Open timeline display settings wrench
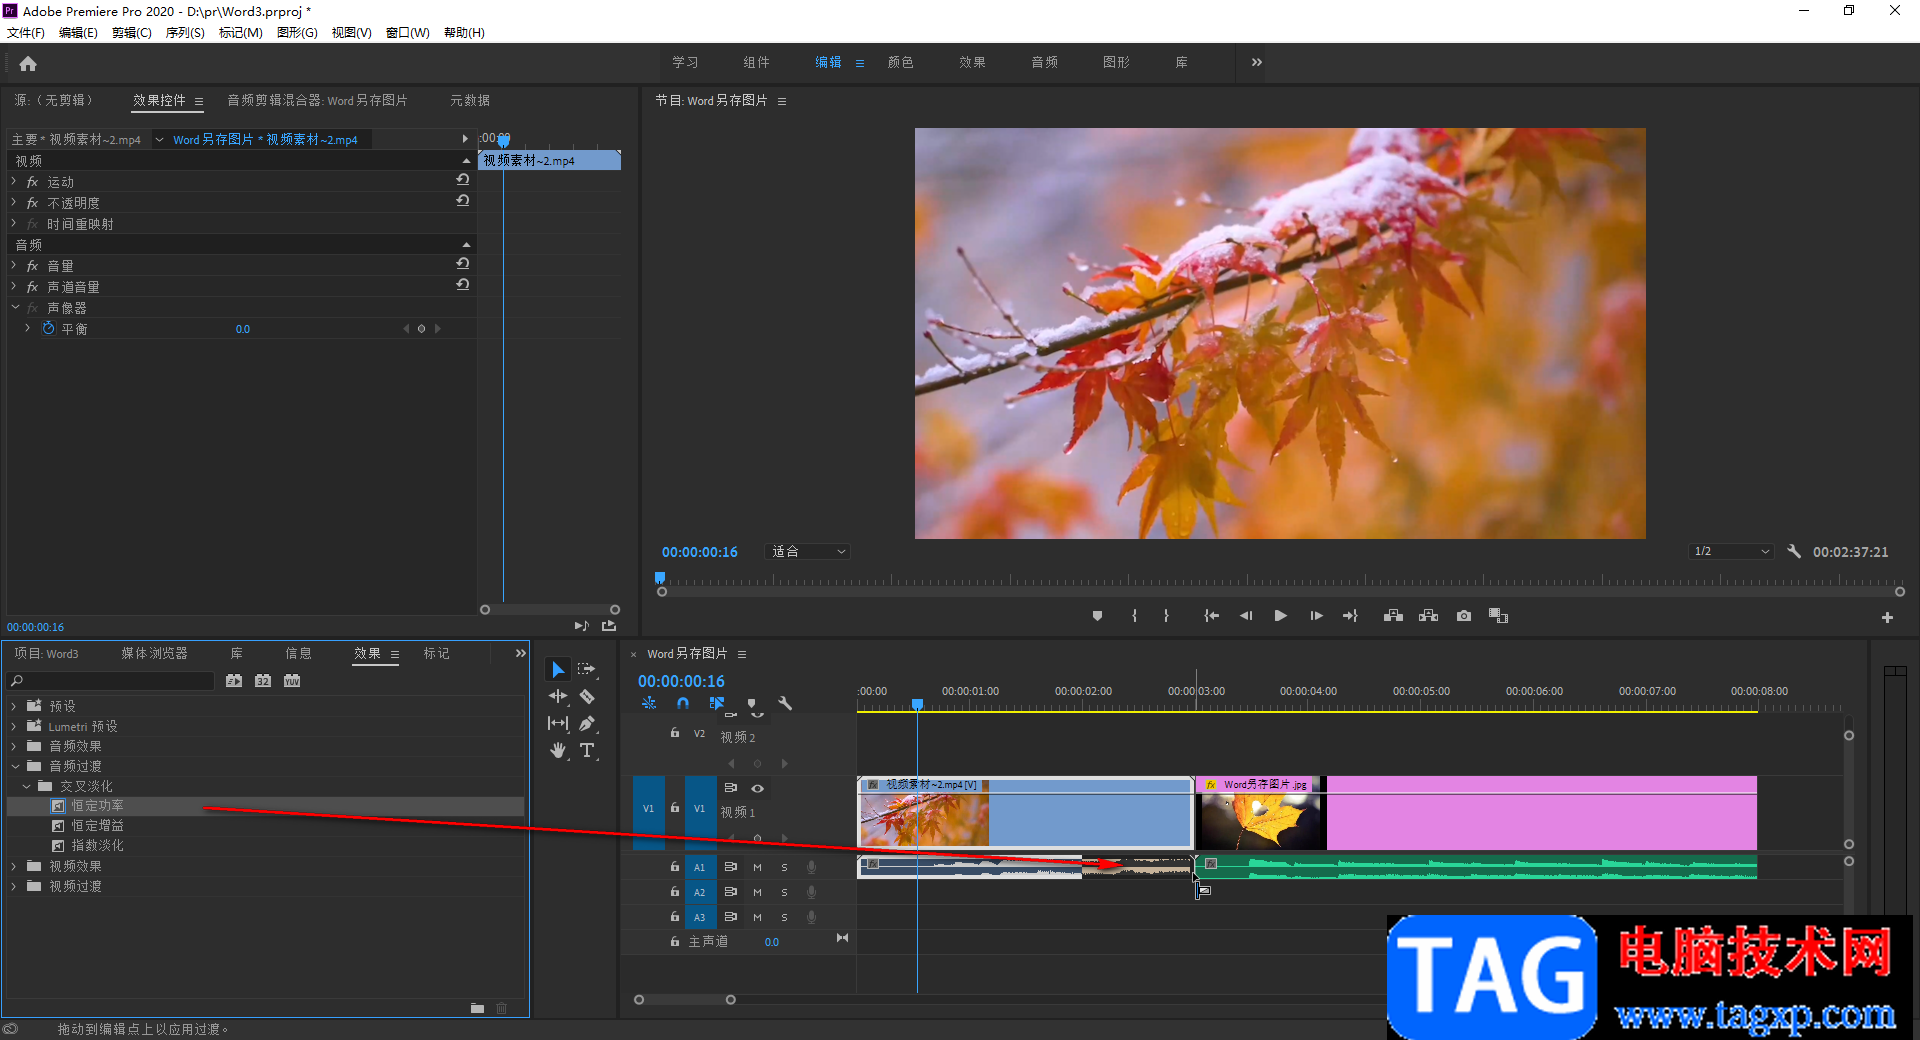 786,703
